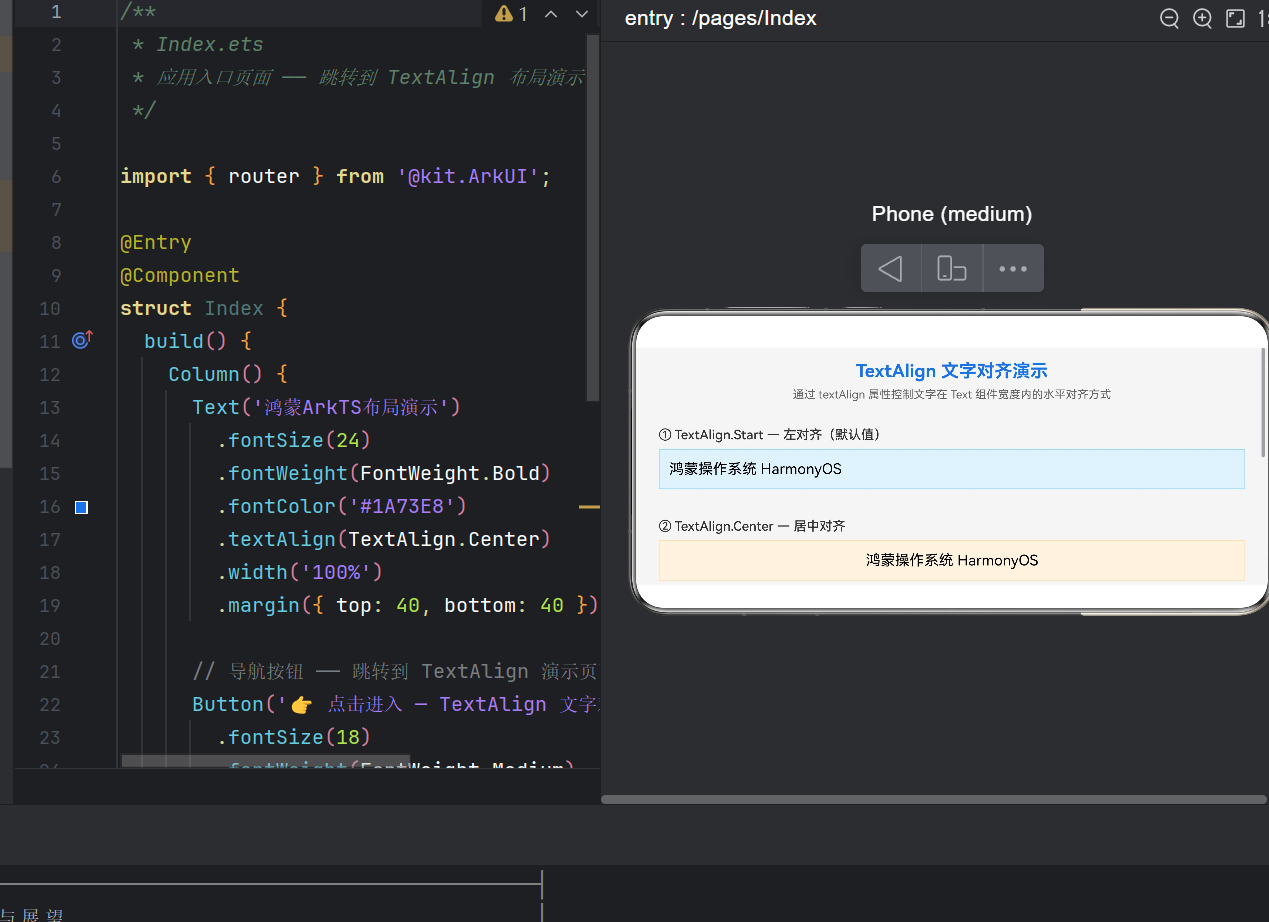Click line number 20 in the gutter
The height and width of the screenshot is (922, 1269).
tap(50, 638)
